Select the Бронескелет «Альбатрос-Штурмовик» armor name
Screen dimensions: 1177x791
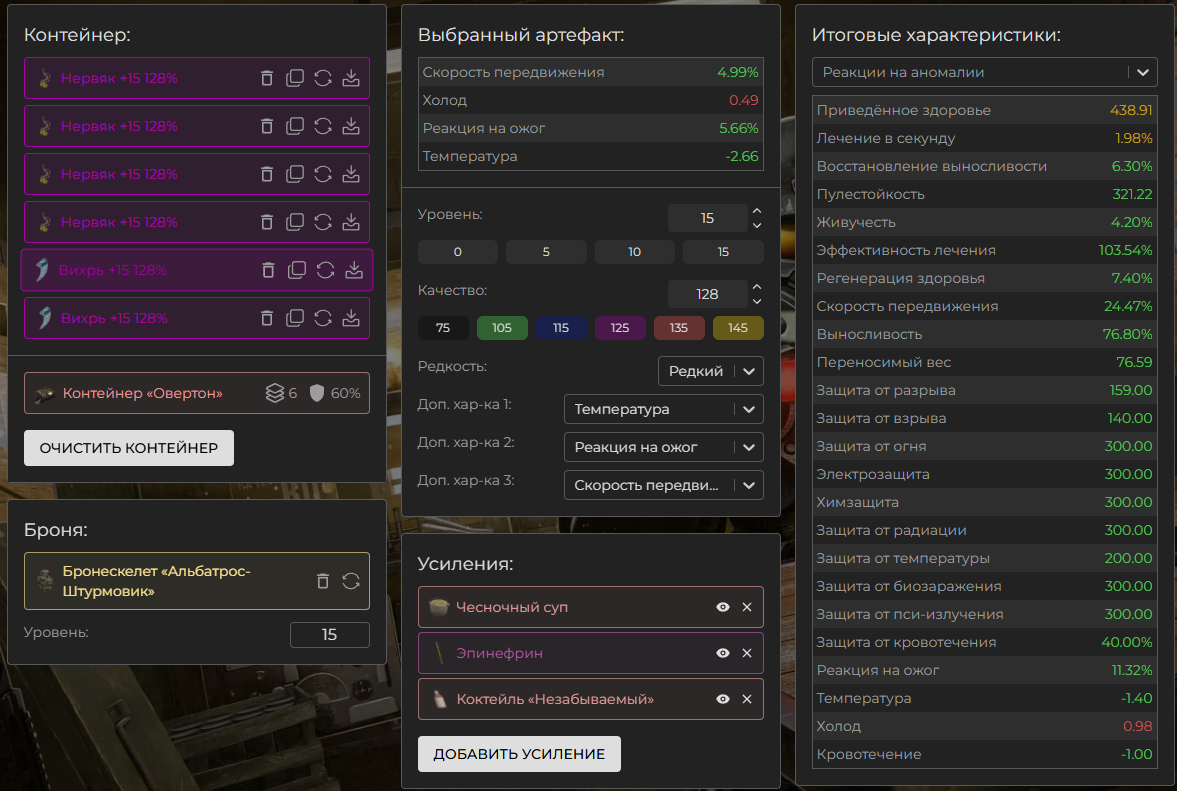click(156, 581)
